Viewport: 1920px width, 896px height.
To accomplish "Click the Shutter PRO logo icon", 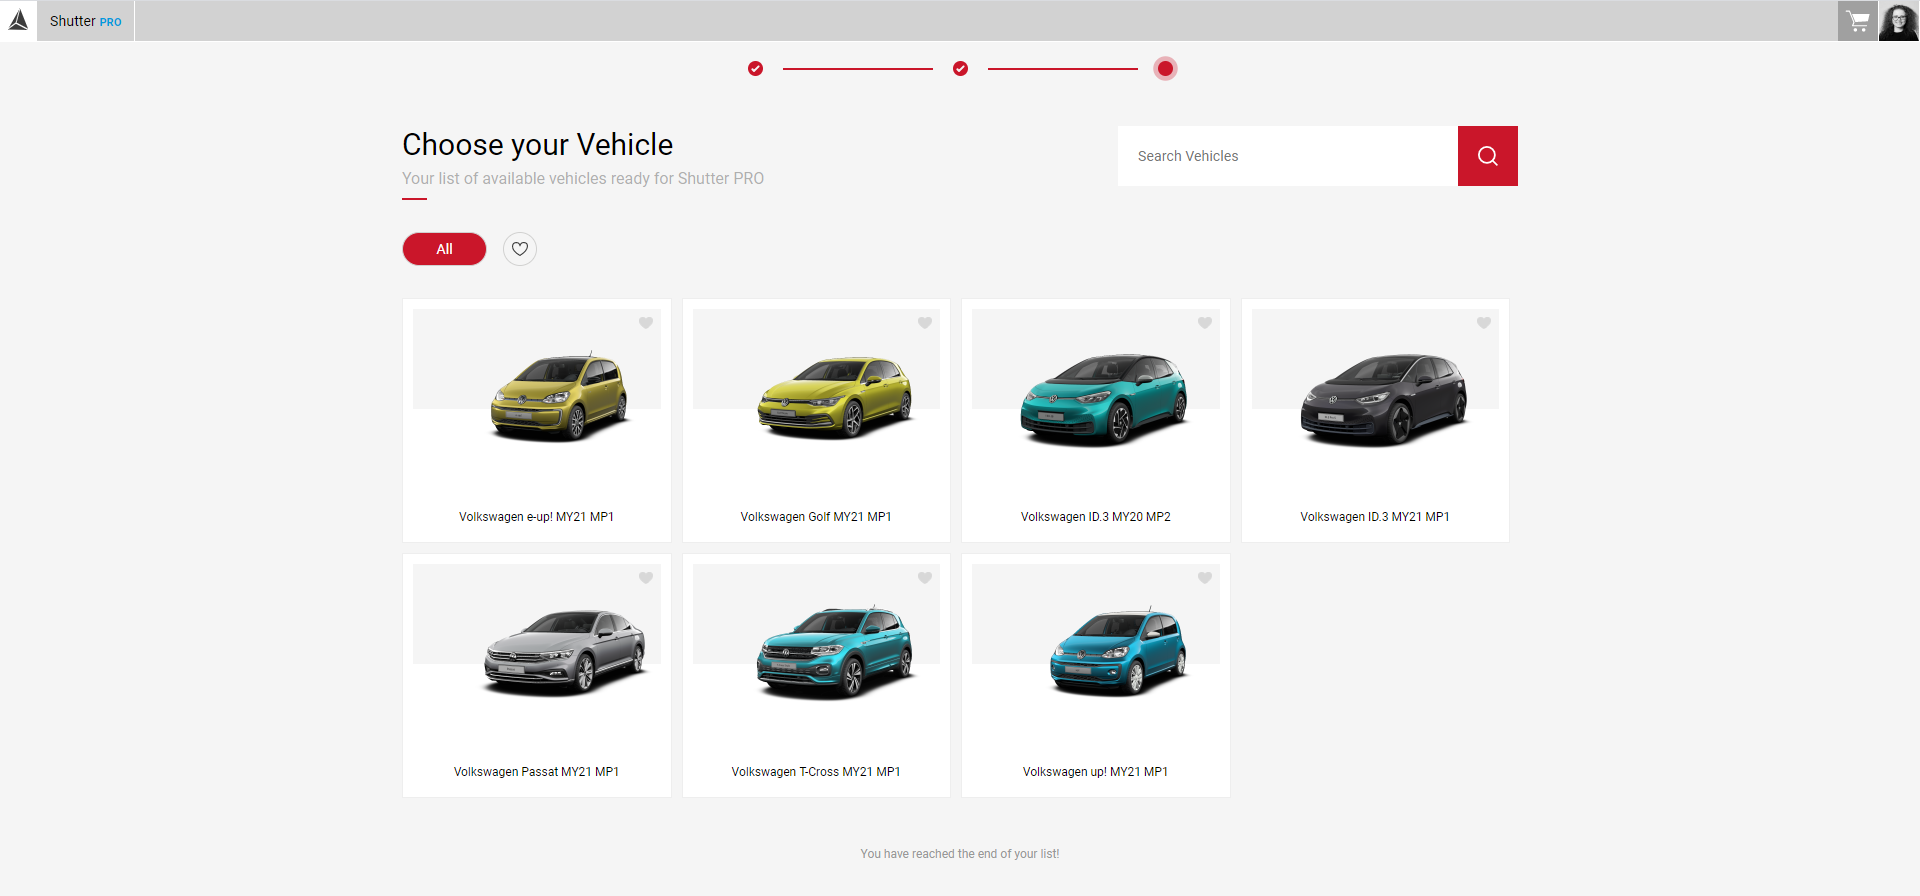I will point(18,20).
